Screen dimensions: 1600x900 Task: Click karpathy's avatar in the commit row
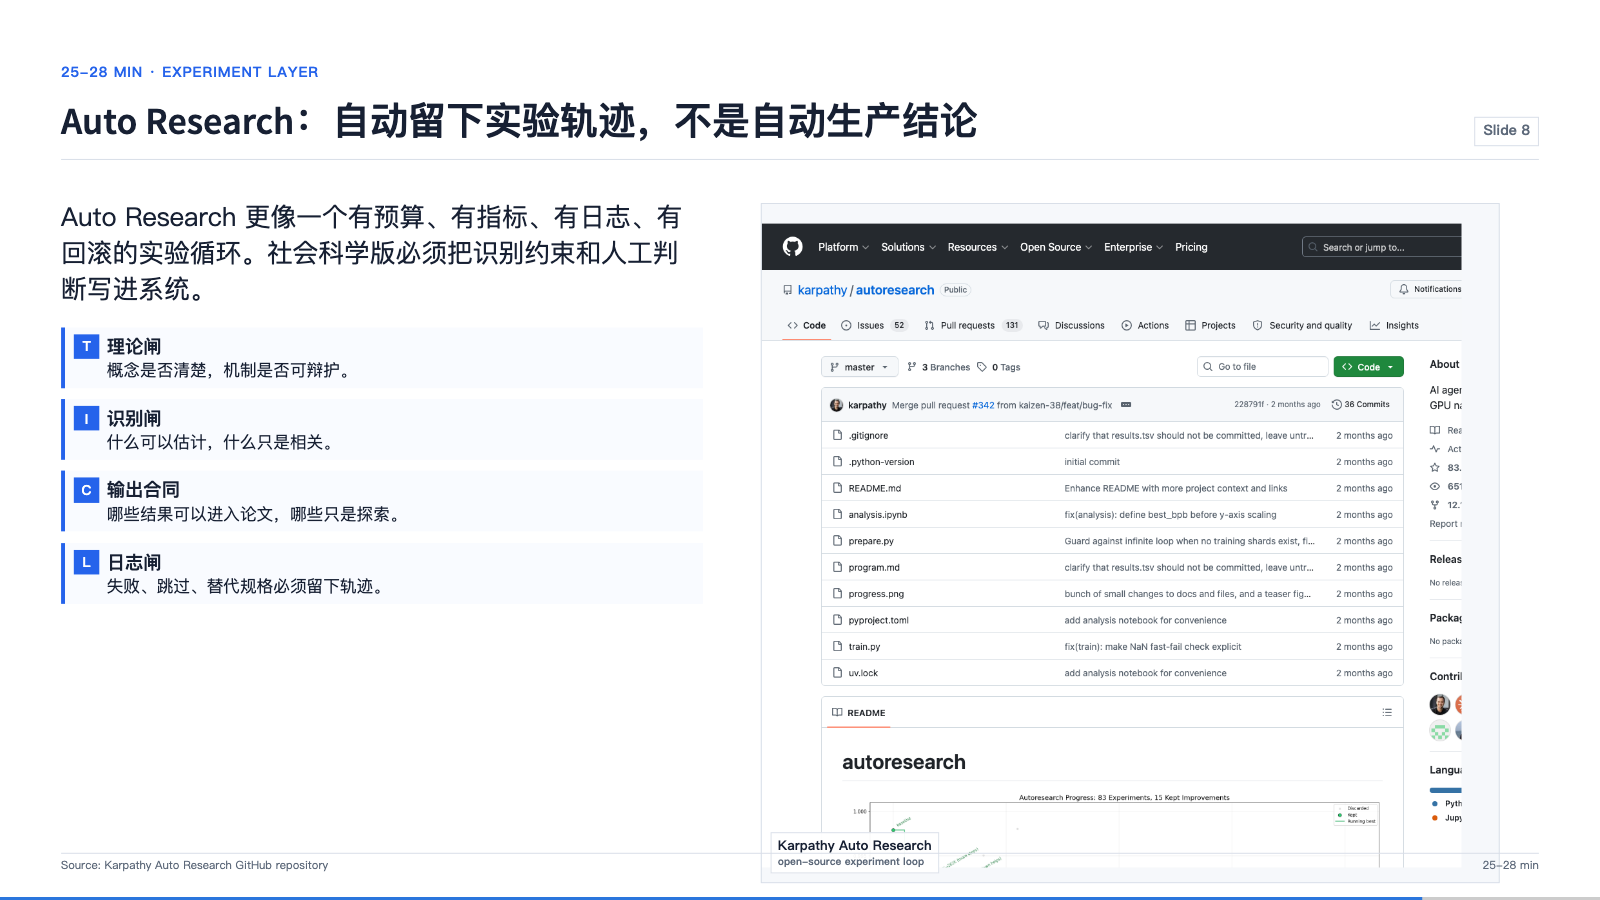(x=836, y=405)
